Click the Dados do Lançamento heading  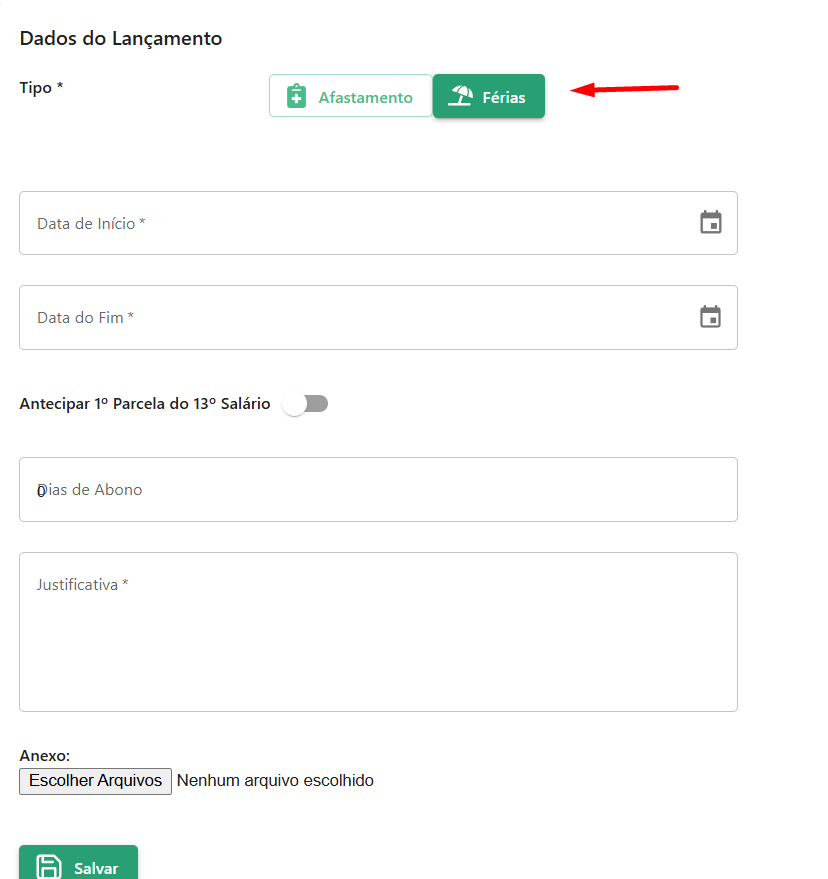[x=121, y=39]
